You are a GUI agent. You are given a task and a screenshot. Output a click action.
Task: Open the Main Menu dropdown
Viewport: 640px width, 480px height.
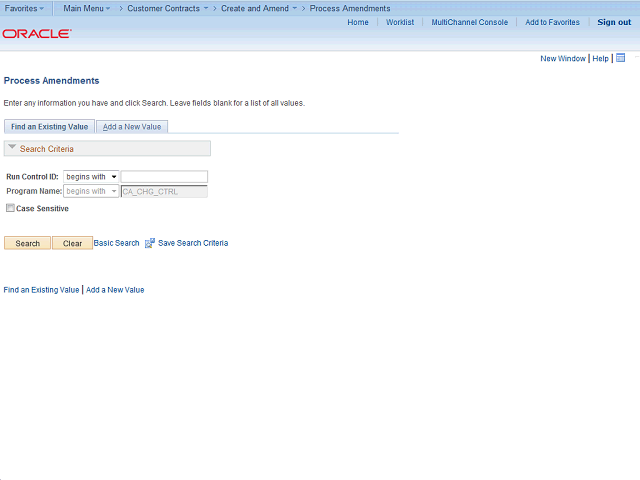click(87, 8)
